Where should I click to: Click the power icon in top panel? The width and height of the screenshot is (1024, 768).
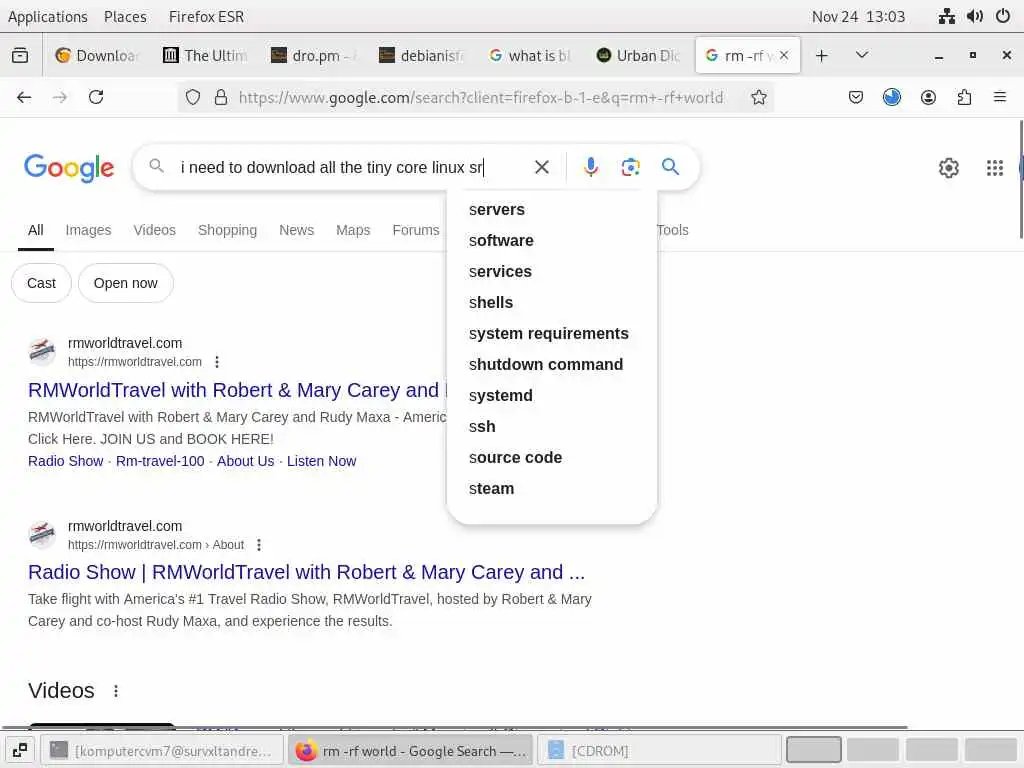click(1003, 16)
